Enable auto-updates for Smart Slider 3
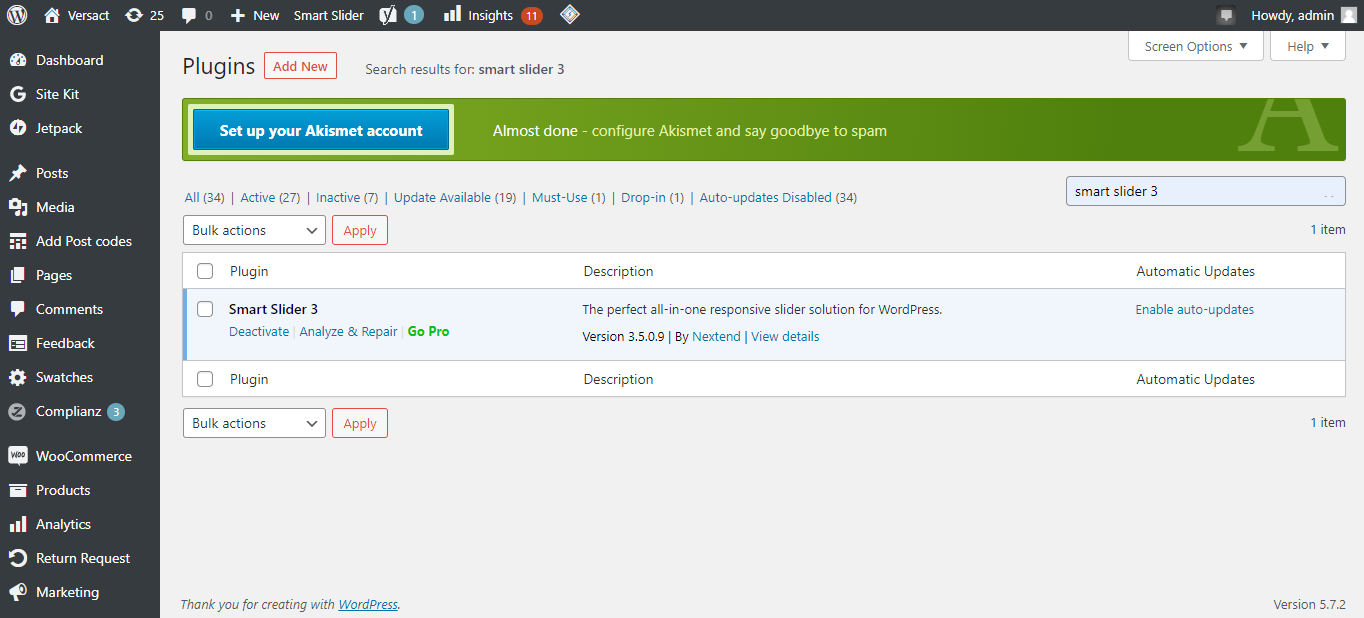The image size is (1364, 618). [x=1194, y=310]
